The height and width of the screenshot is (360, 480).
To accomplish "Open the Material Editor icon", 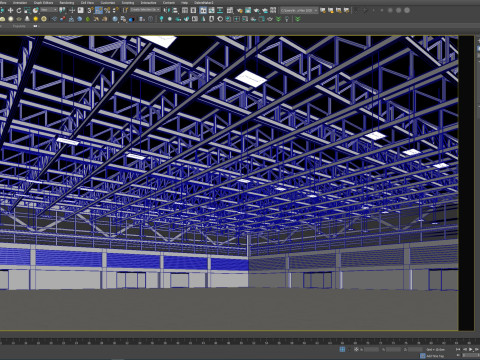I will pos(230,10).
